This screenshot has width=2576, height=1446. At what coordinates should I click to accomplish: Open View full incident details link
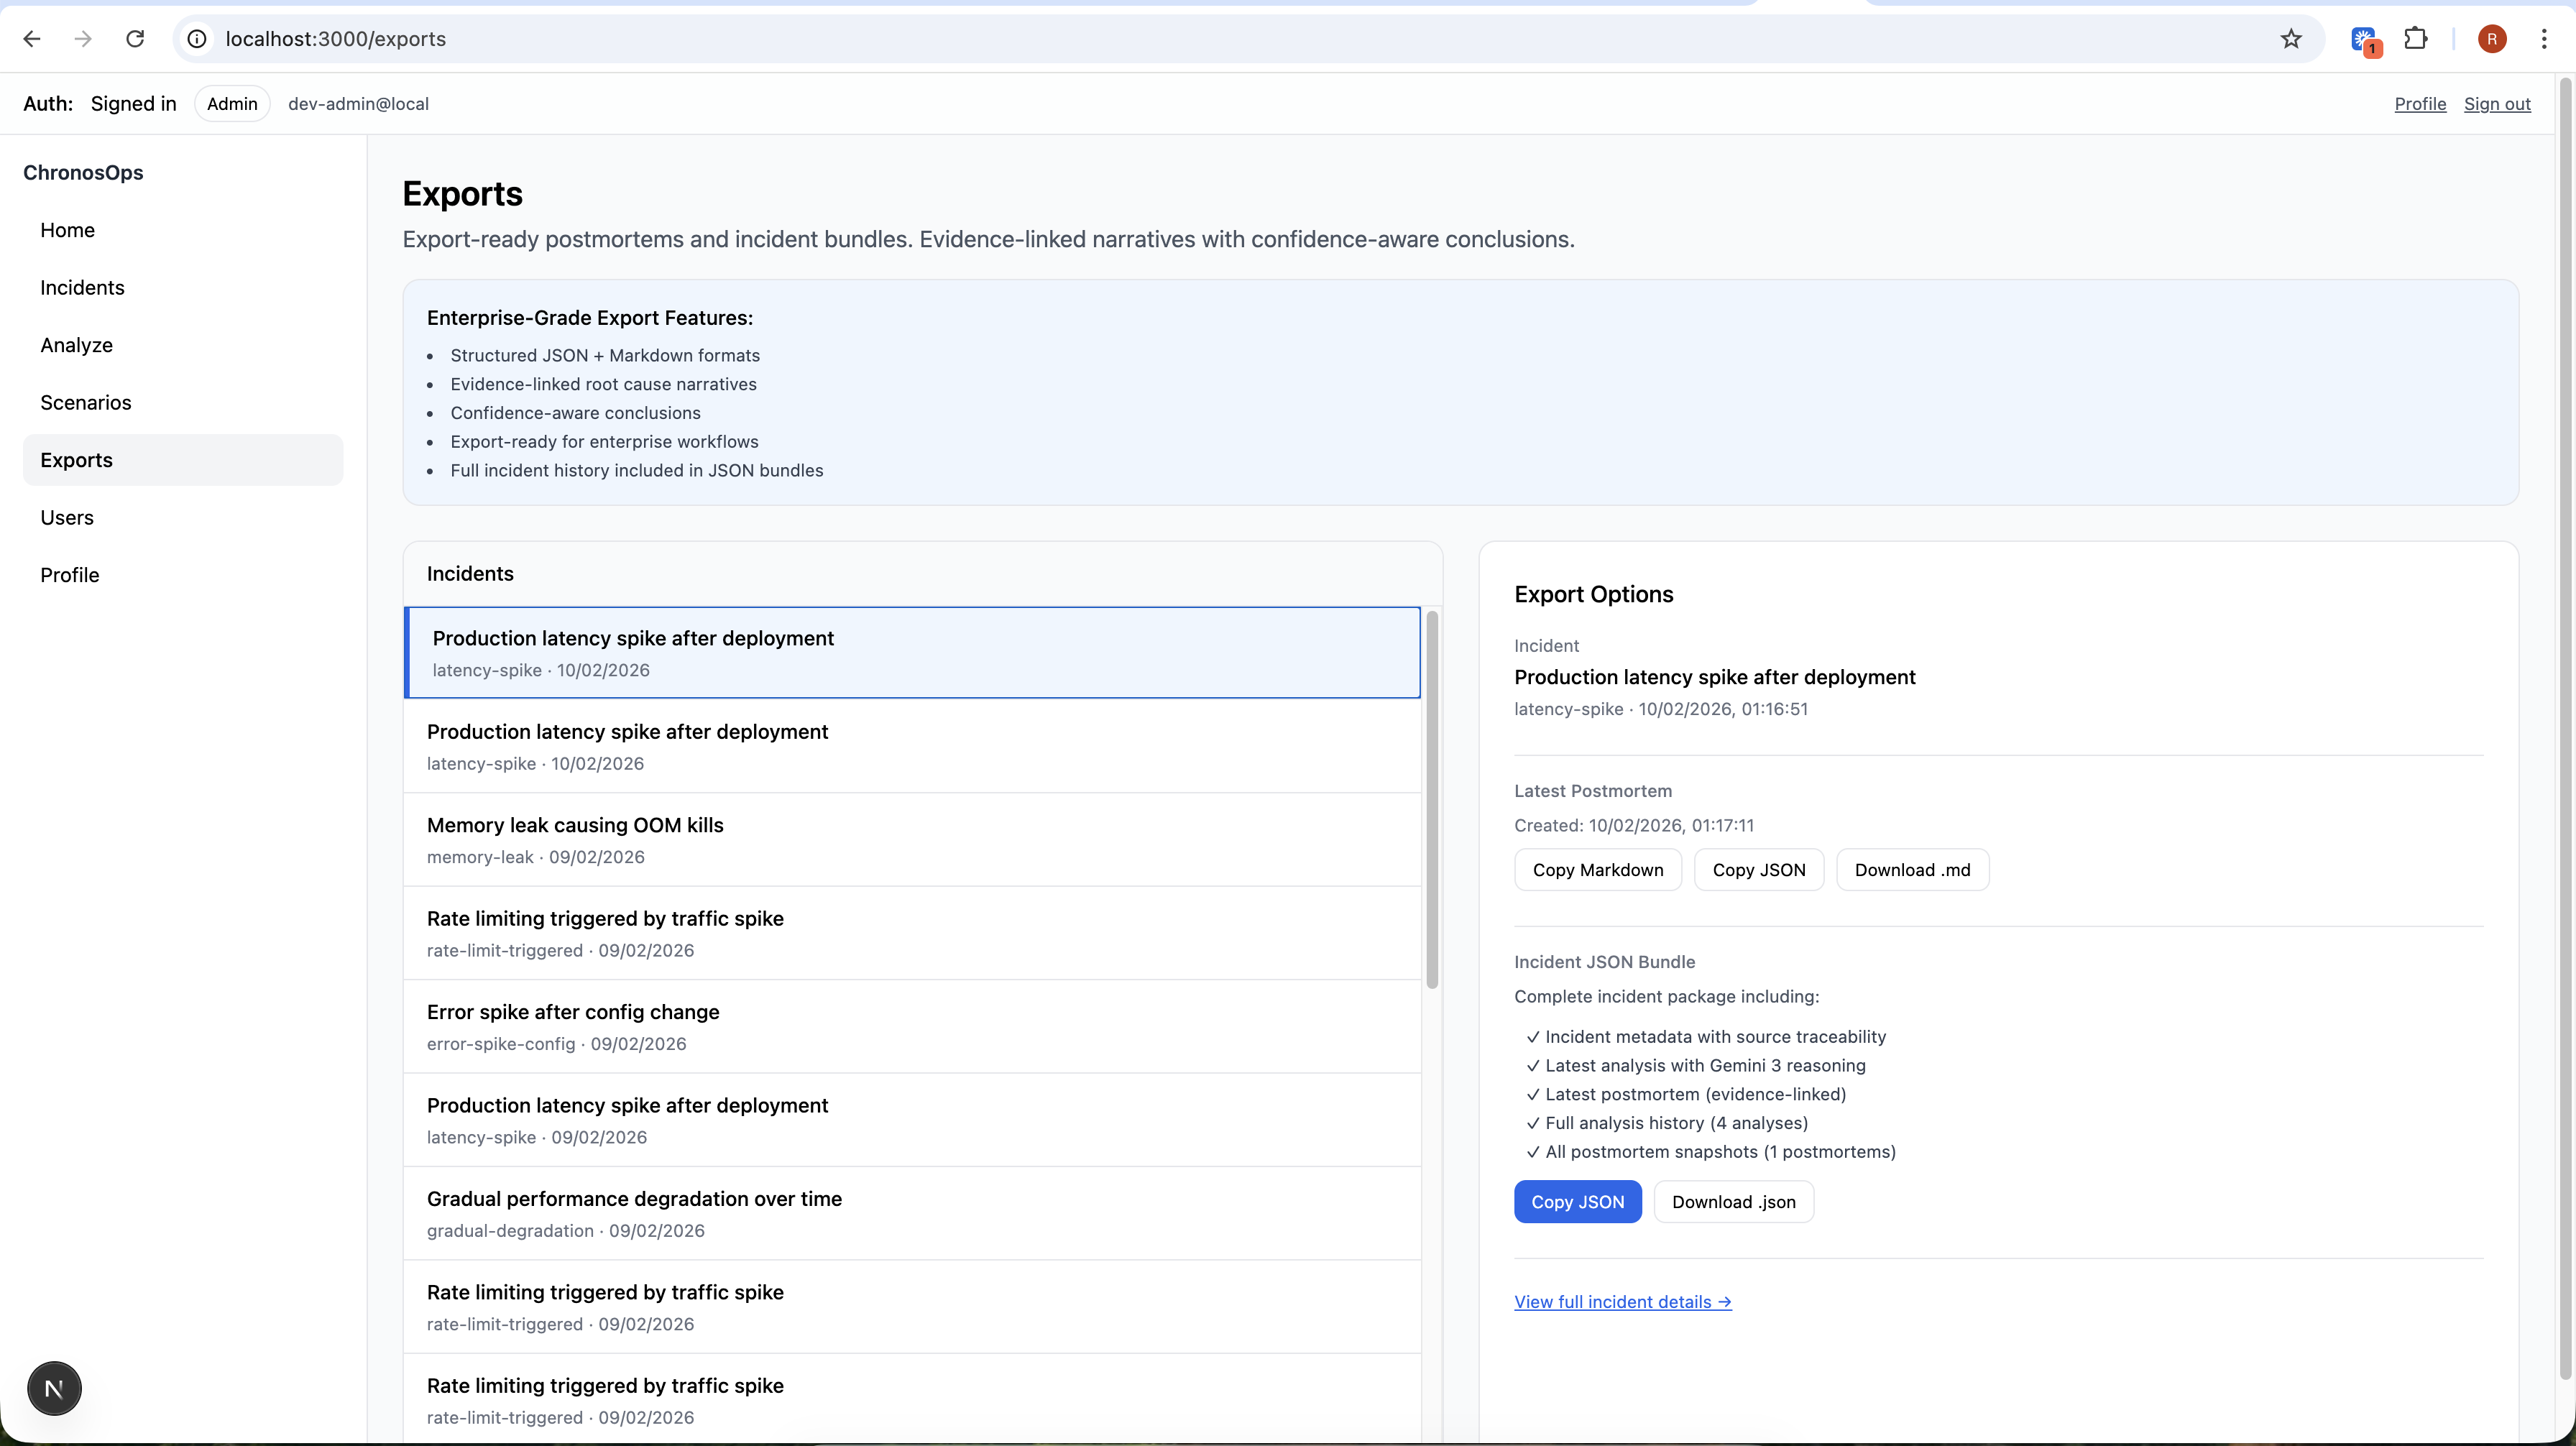[1622, 1302]
